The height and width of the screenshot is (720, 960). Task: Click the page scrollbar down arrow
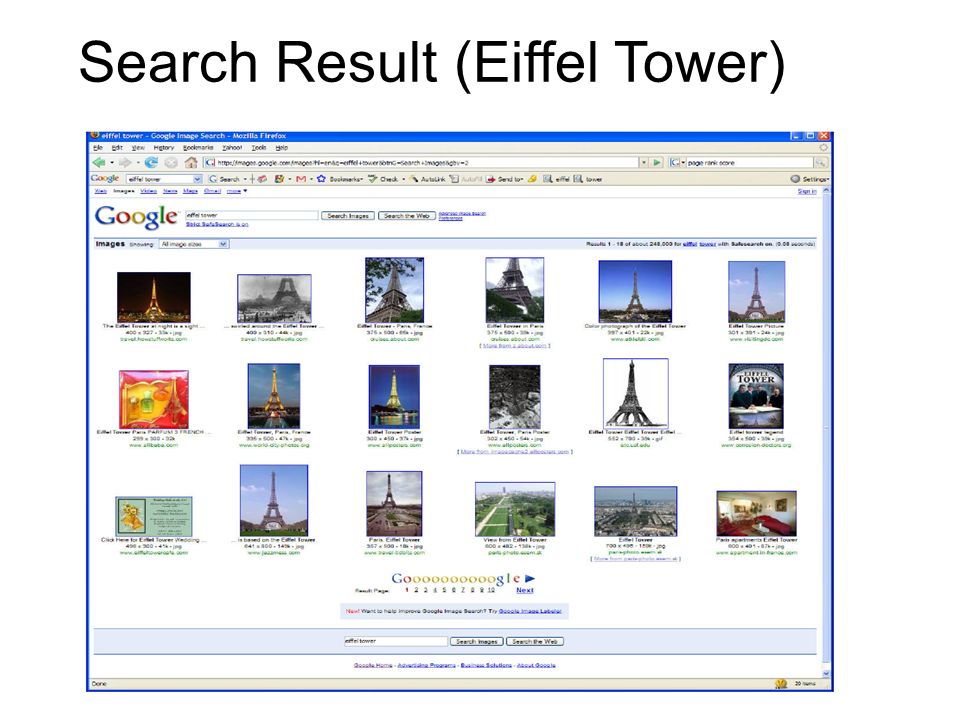click(825, 672)
